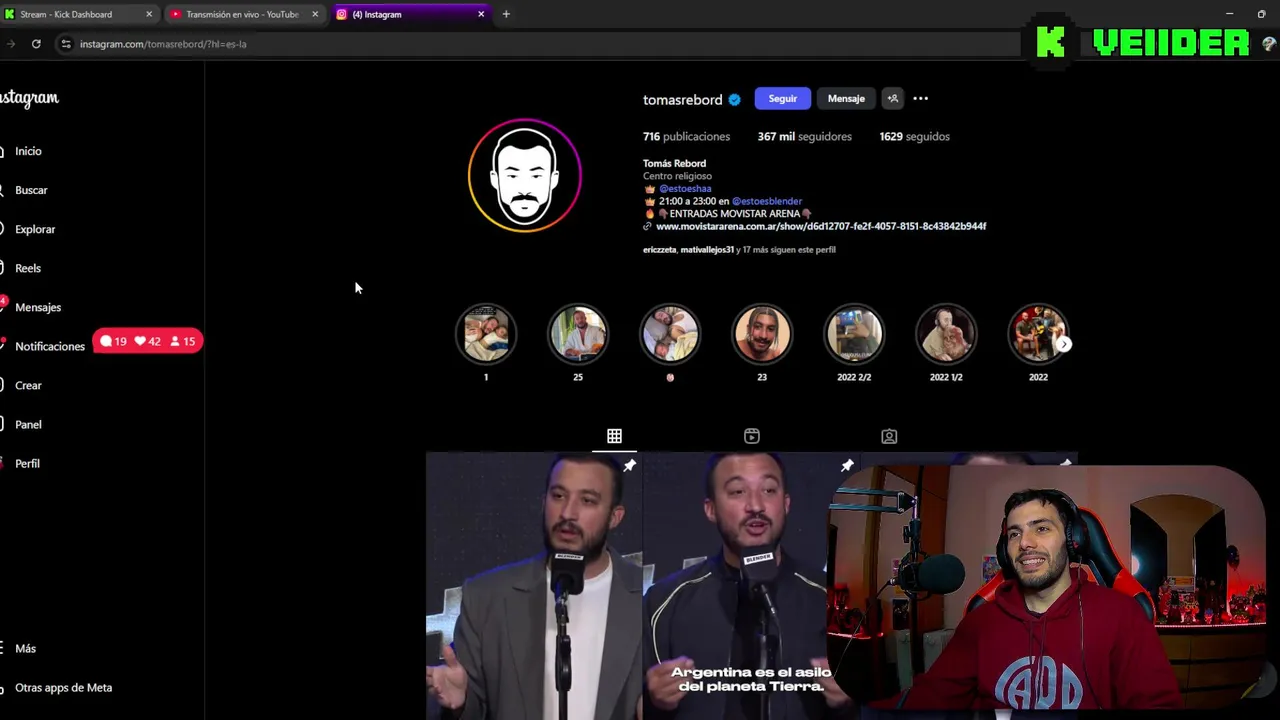Click mativallejos31 mutual follower link
This screenshot has height=720, width=1280.
pos(707,250)
